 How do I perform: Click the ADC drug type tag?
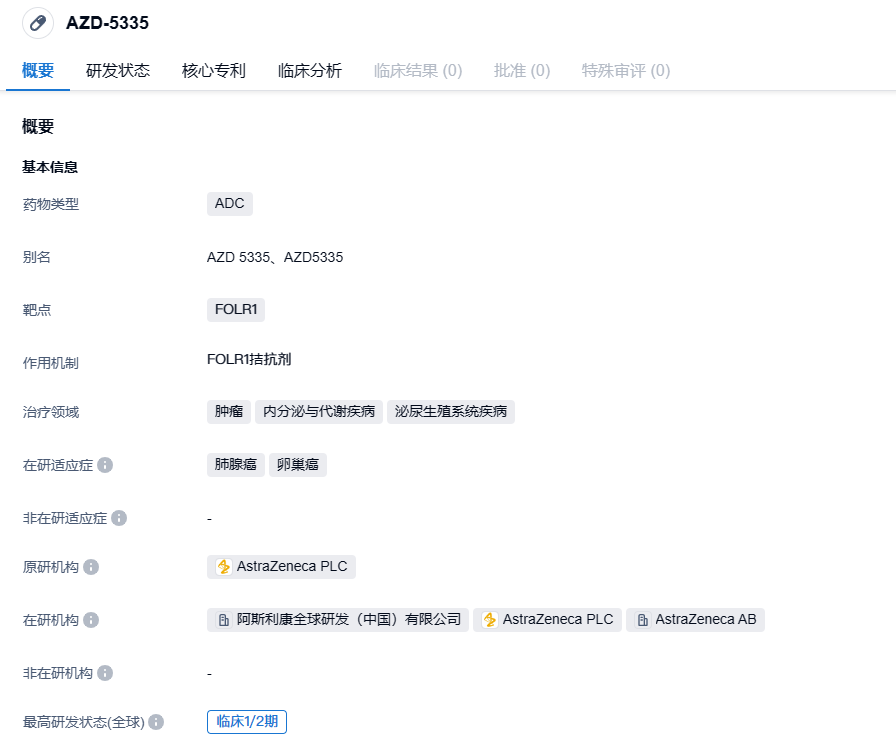(x=229, y=204)
